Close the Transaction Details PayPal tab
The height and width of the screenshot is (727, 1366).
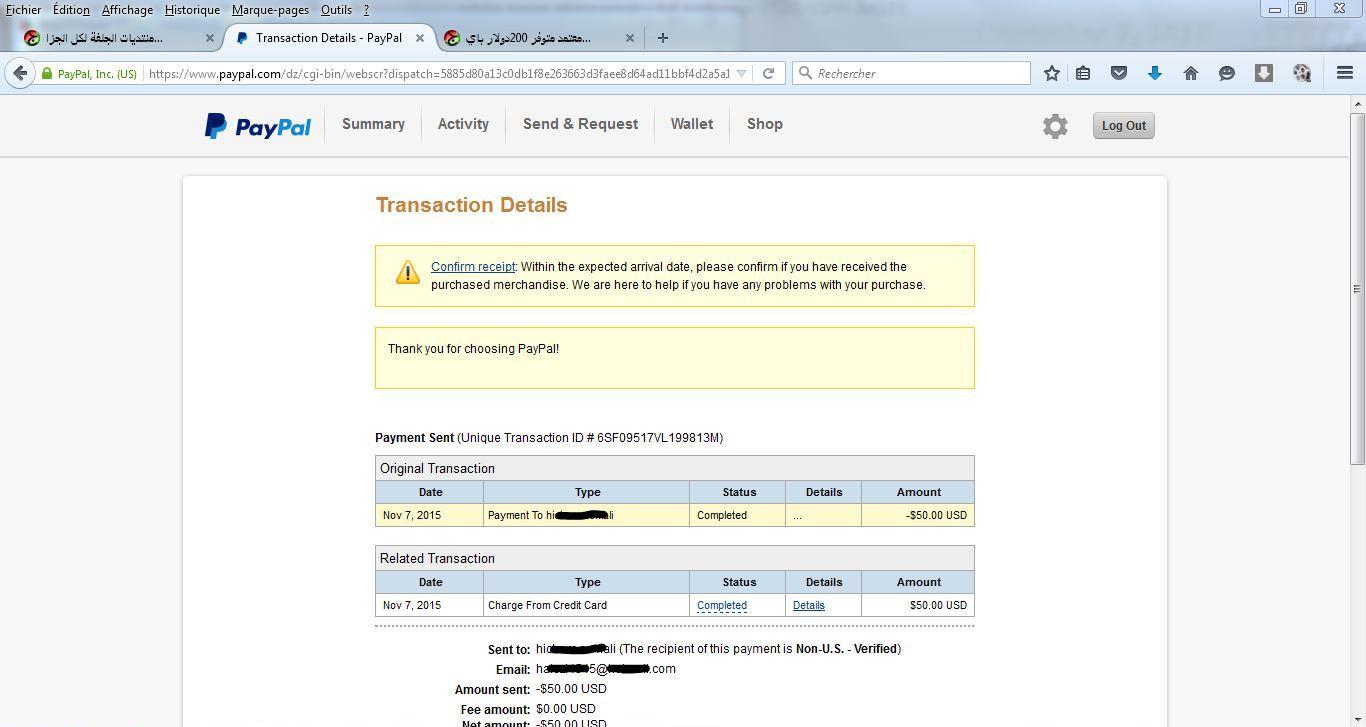(420, 38)
